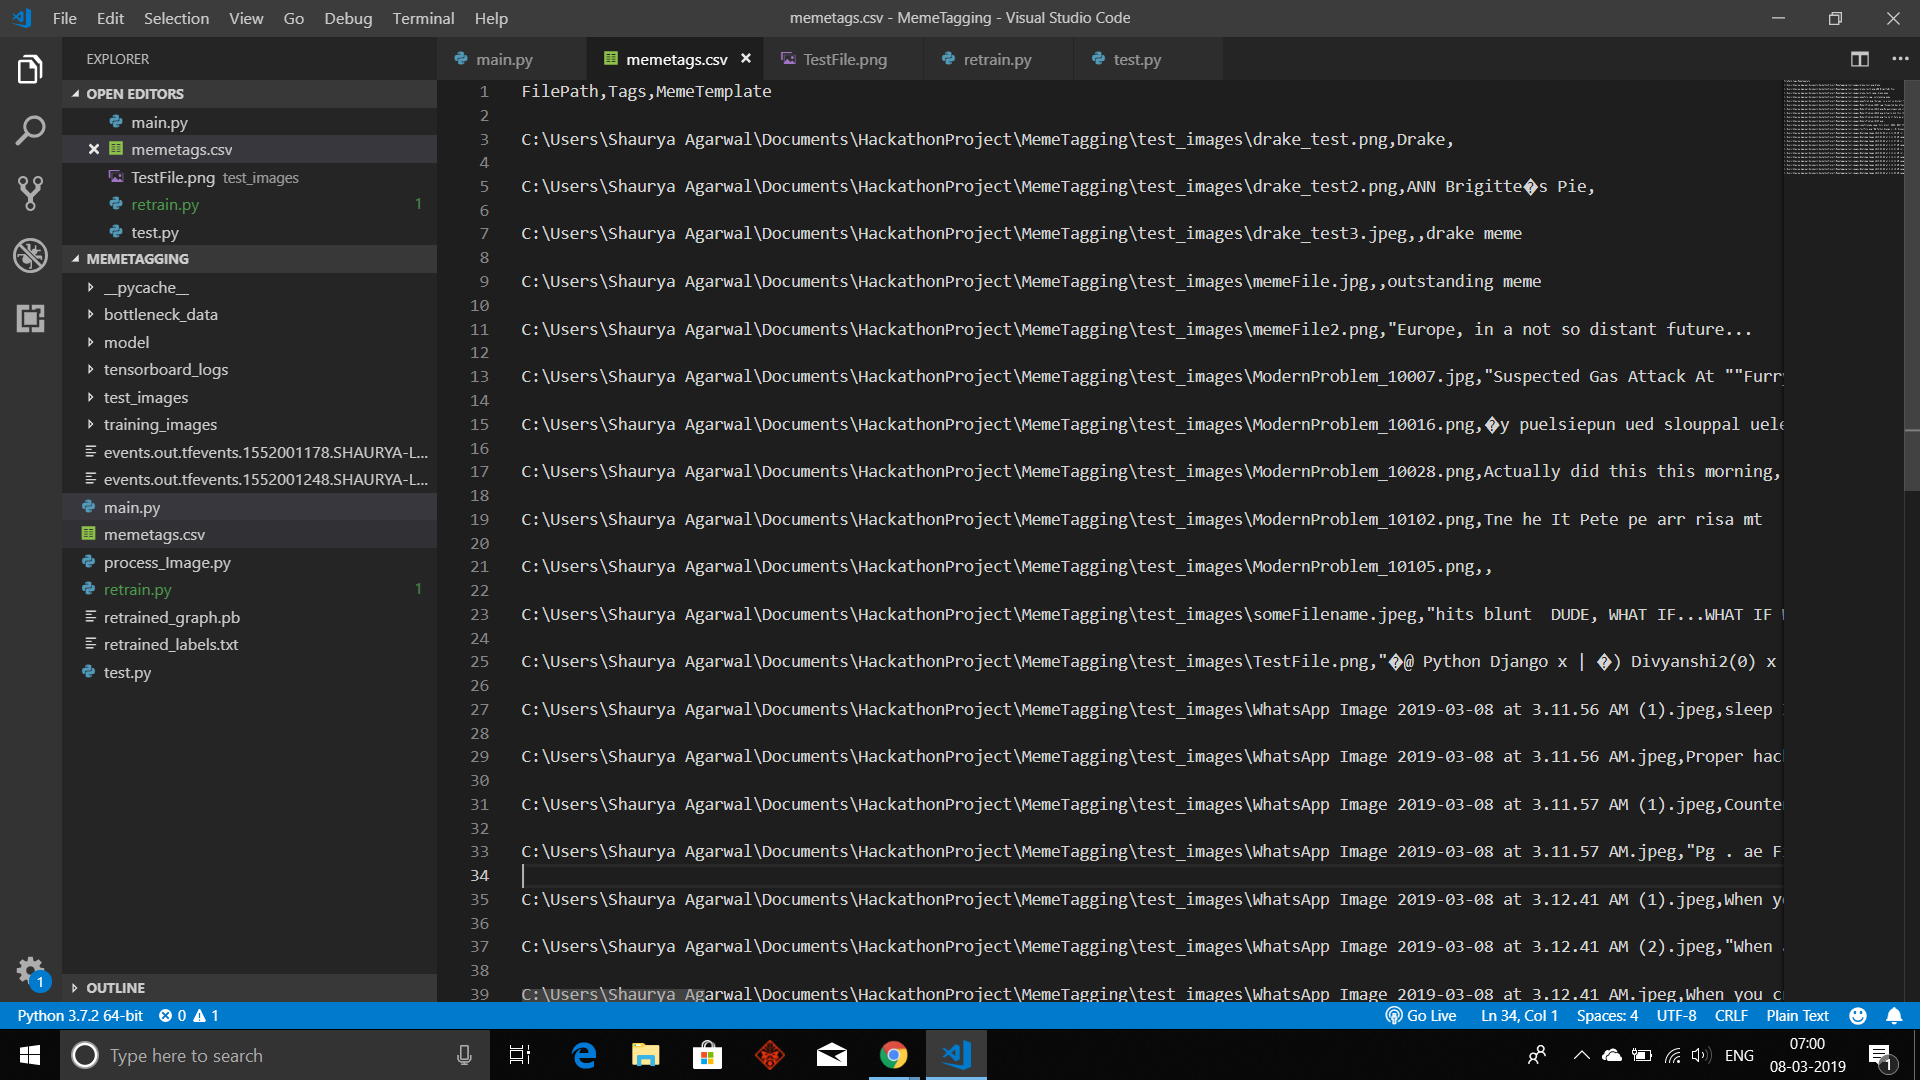
Task: Open the File menu
Action: pyautogui.click(x=65, y=18)
